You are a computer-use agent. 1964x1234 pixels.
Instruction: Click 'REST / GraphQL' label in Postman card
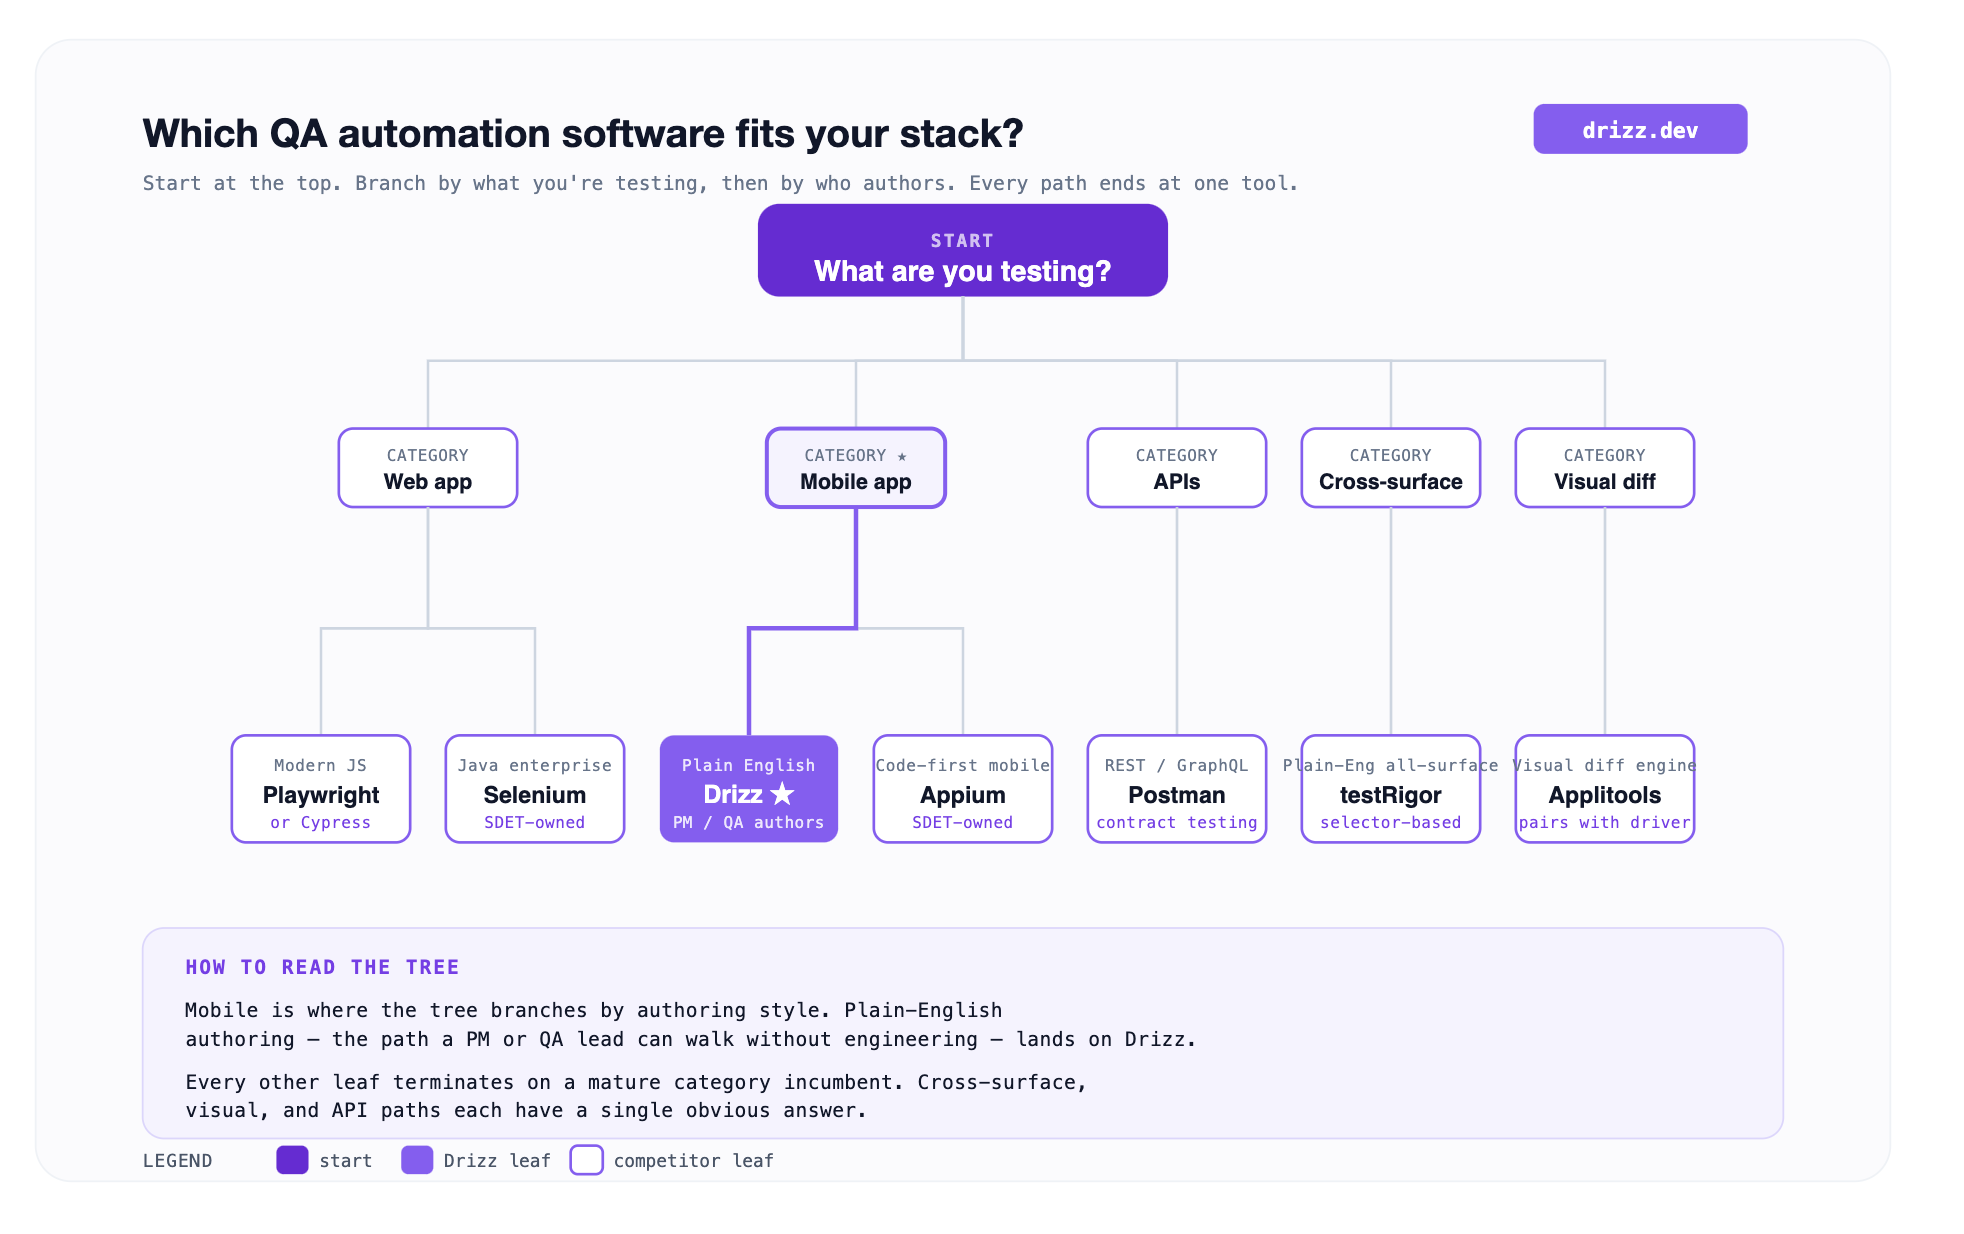point(1177,765)
